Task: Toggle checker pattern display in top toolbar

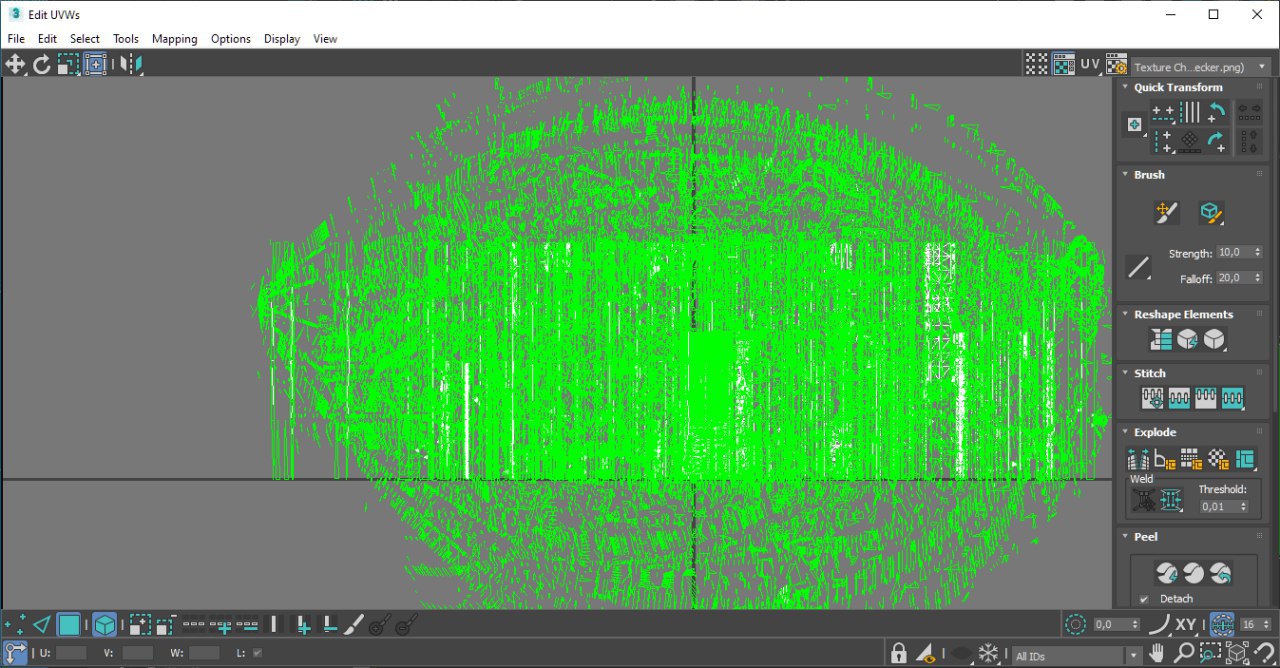Action: tap(1064, 64)
